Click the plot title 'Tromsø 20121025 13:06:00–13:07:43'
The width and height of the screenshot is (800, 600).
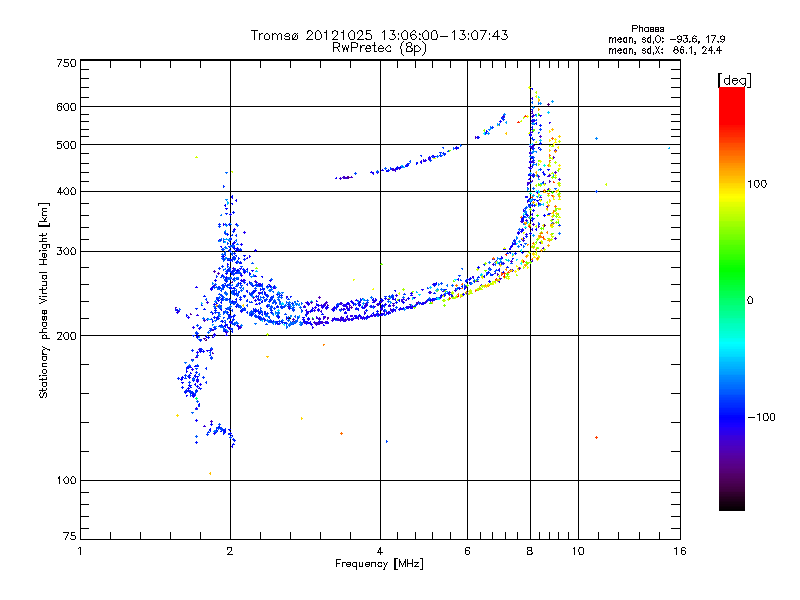379,35
